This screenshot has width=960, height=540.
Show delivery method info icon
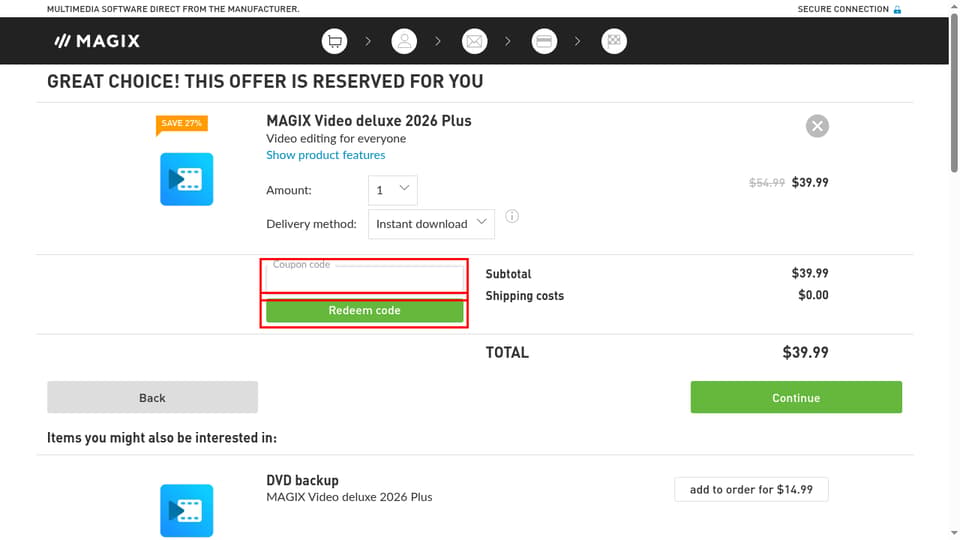click(512, 216)
